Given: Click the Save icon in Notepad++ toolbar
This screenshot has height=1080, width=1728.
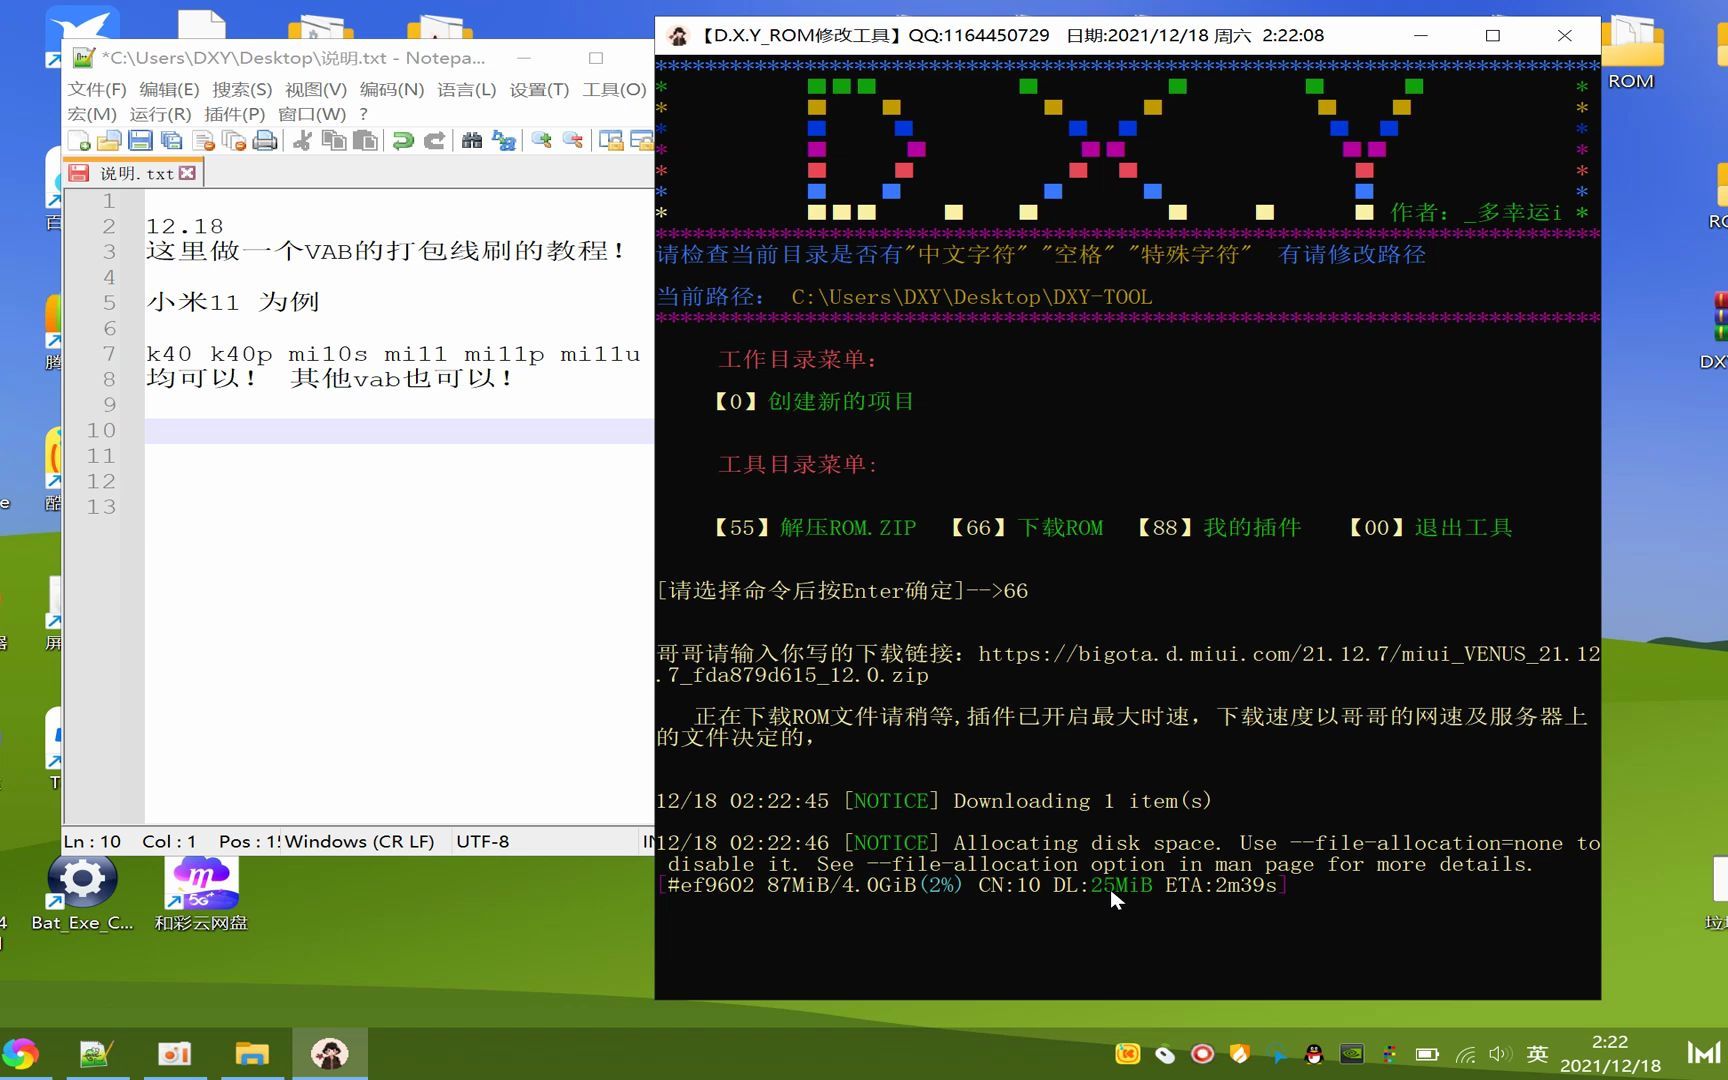Looking at the screenshot, I should pos(140,141).
